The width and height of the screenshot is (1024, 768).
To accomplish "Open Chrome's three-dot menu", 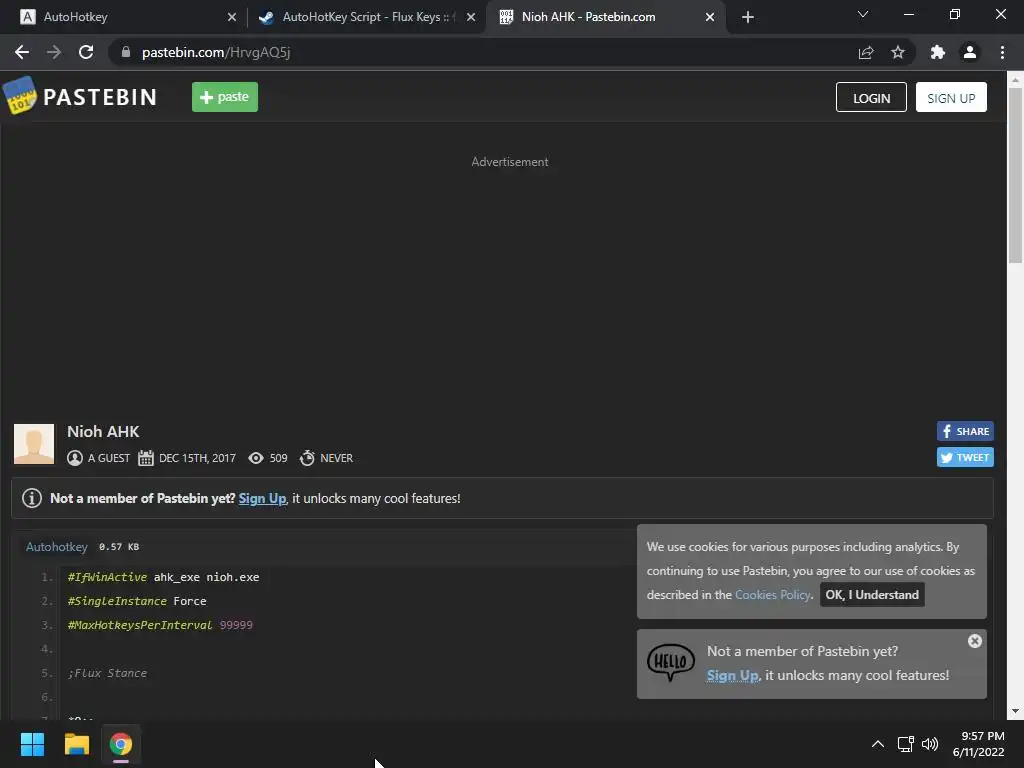I will coord(1002,52).
